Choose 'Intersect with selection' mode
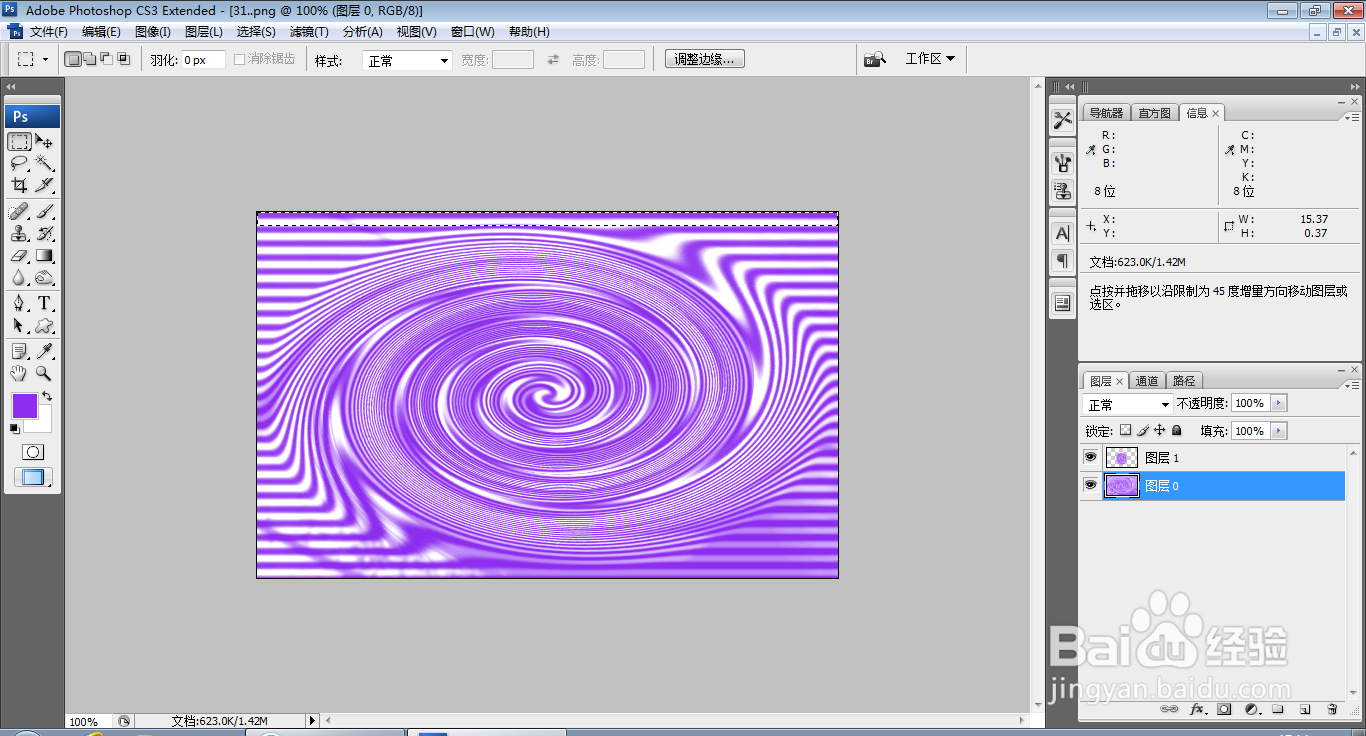1366x736 pixels. coord(124,59)
